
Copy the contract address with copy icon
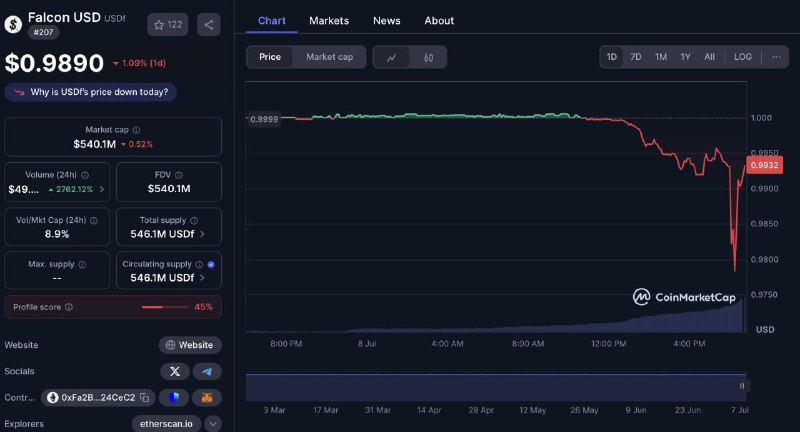pos(145,397)
